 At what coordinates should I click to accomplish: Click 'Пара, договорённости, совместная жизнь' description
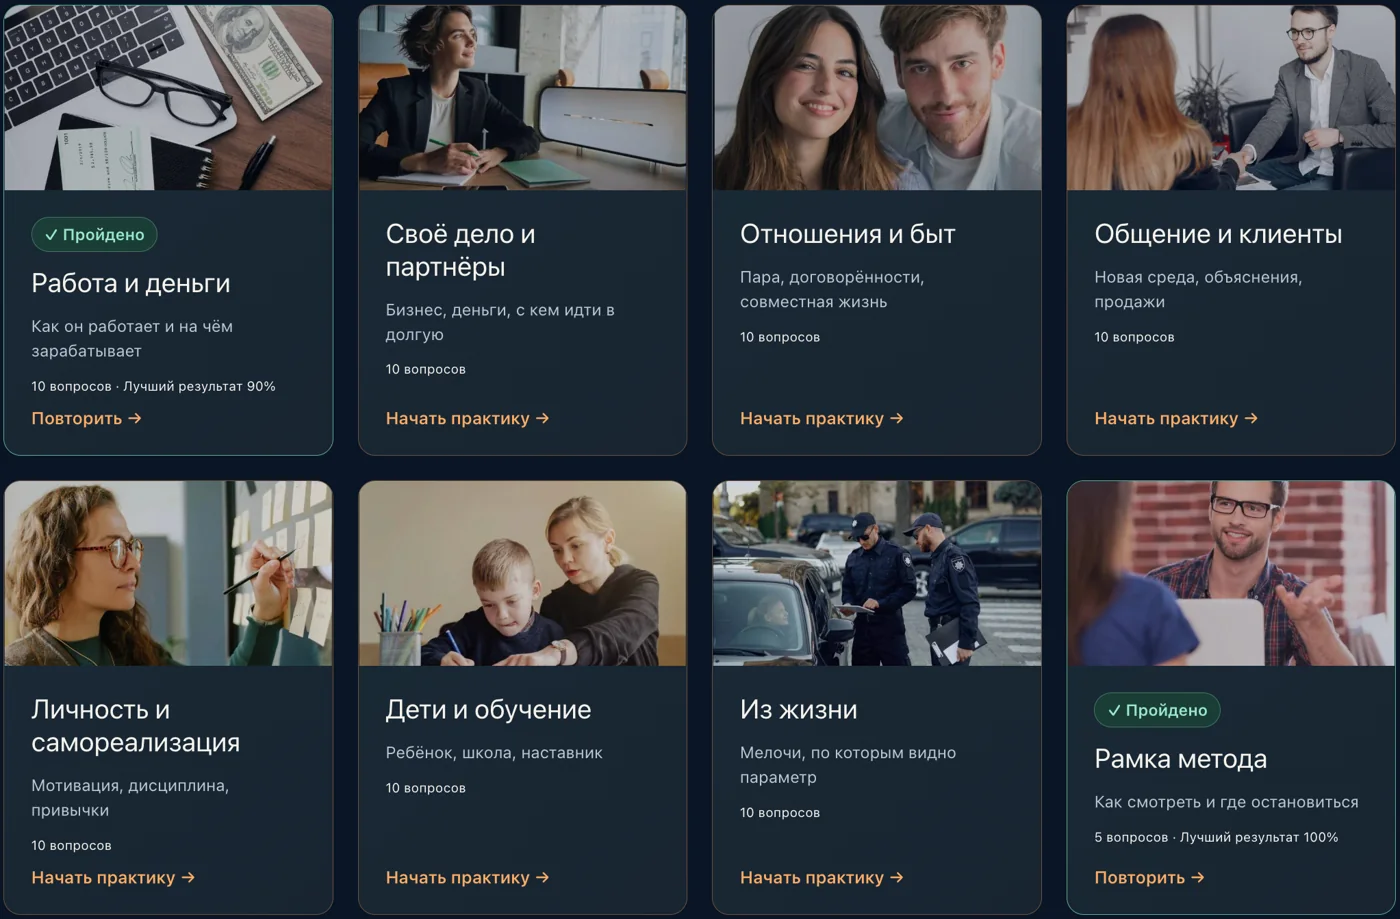pyautogui.click(x=832, y=289)
